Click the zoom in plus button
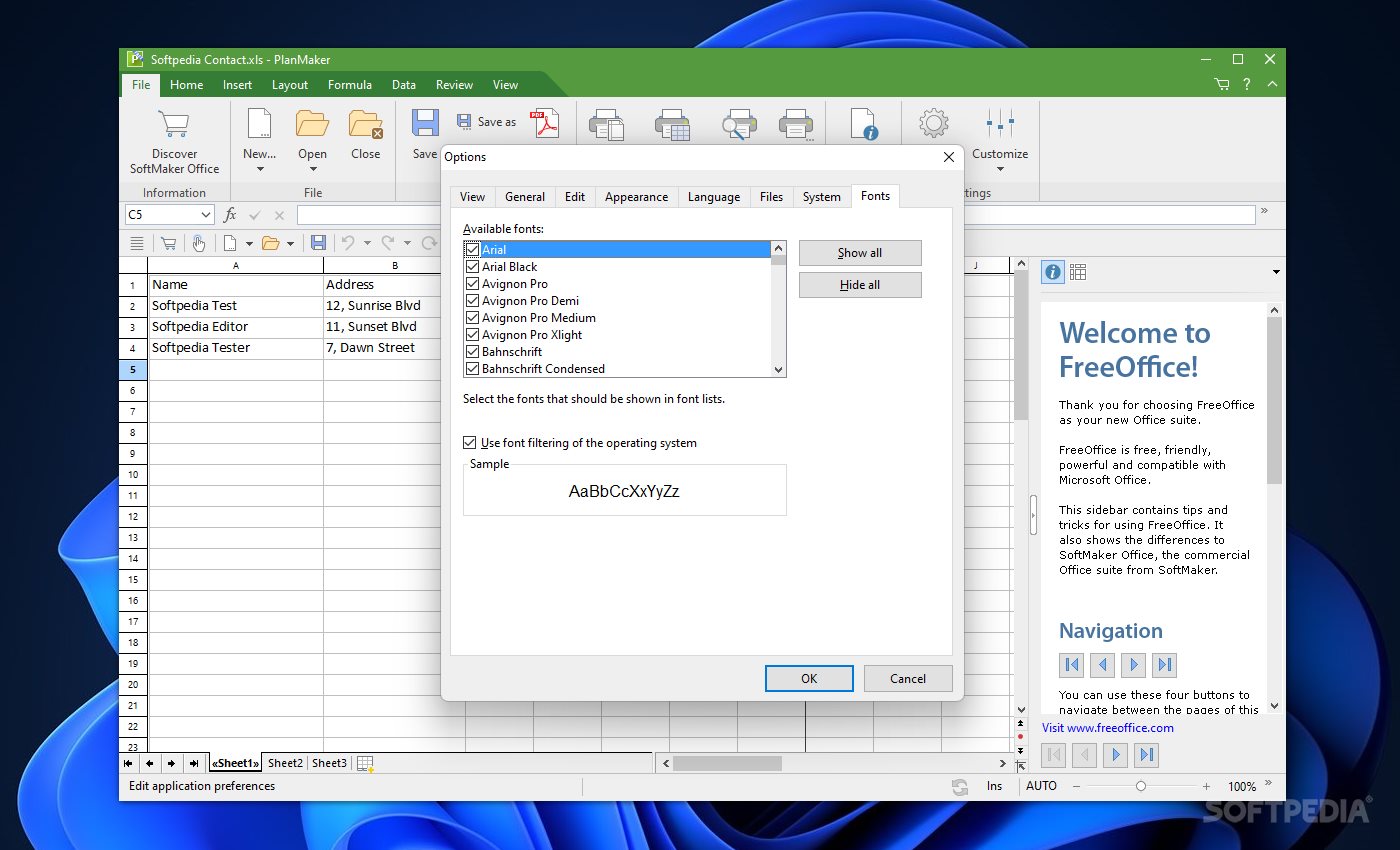The image size is (1400, 850). (x=1206, y=787)
